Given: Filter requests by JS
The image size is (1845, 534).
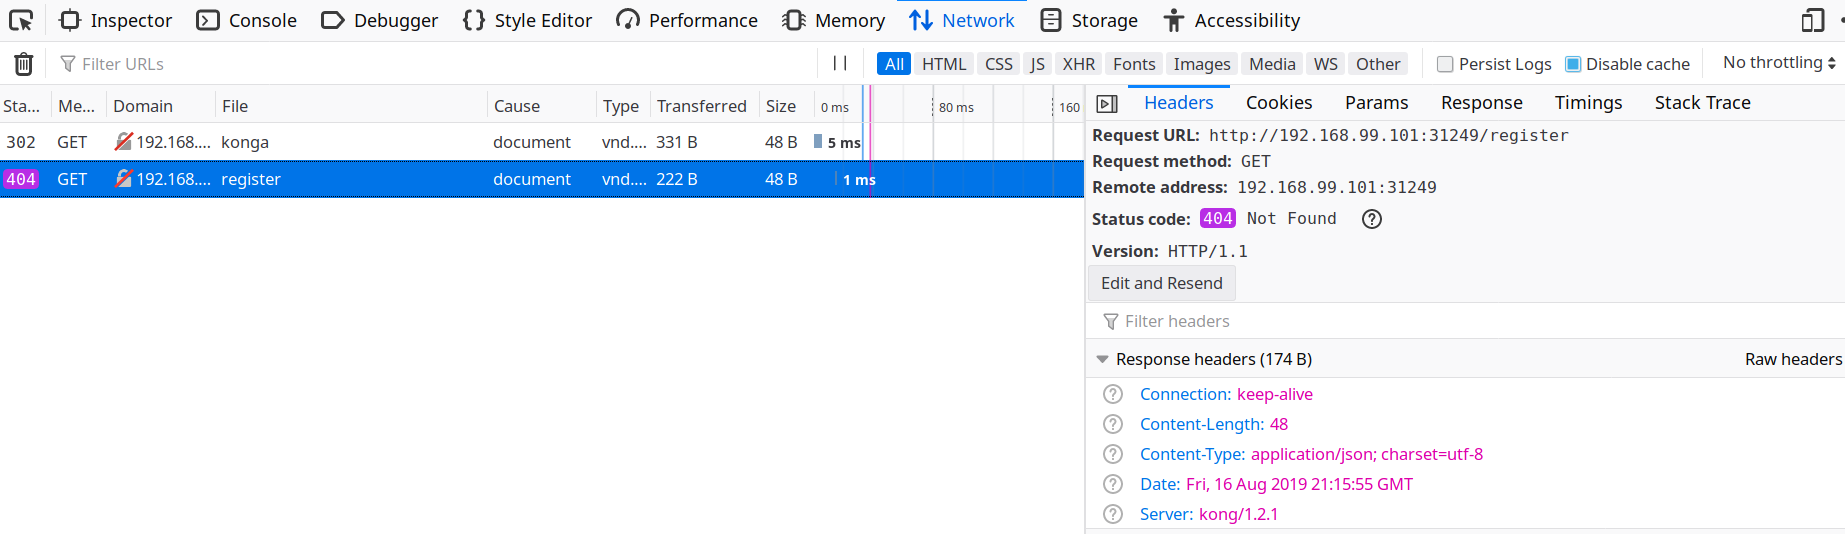Looking at the screenshot, I should click(x=1038, y=64).
